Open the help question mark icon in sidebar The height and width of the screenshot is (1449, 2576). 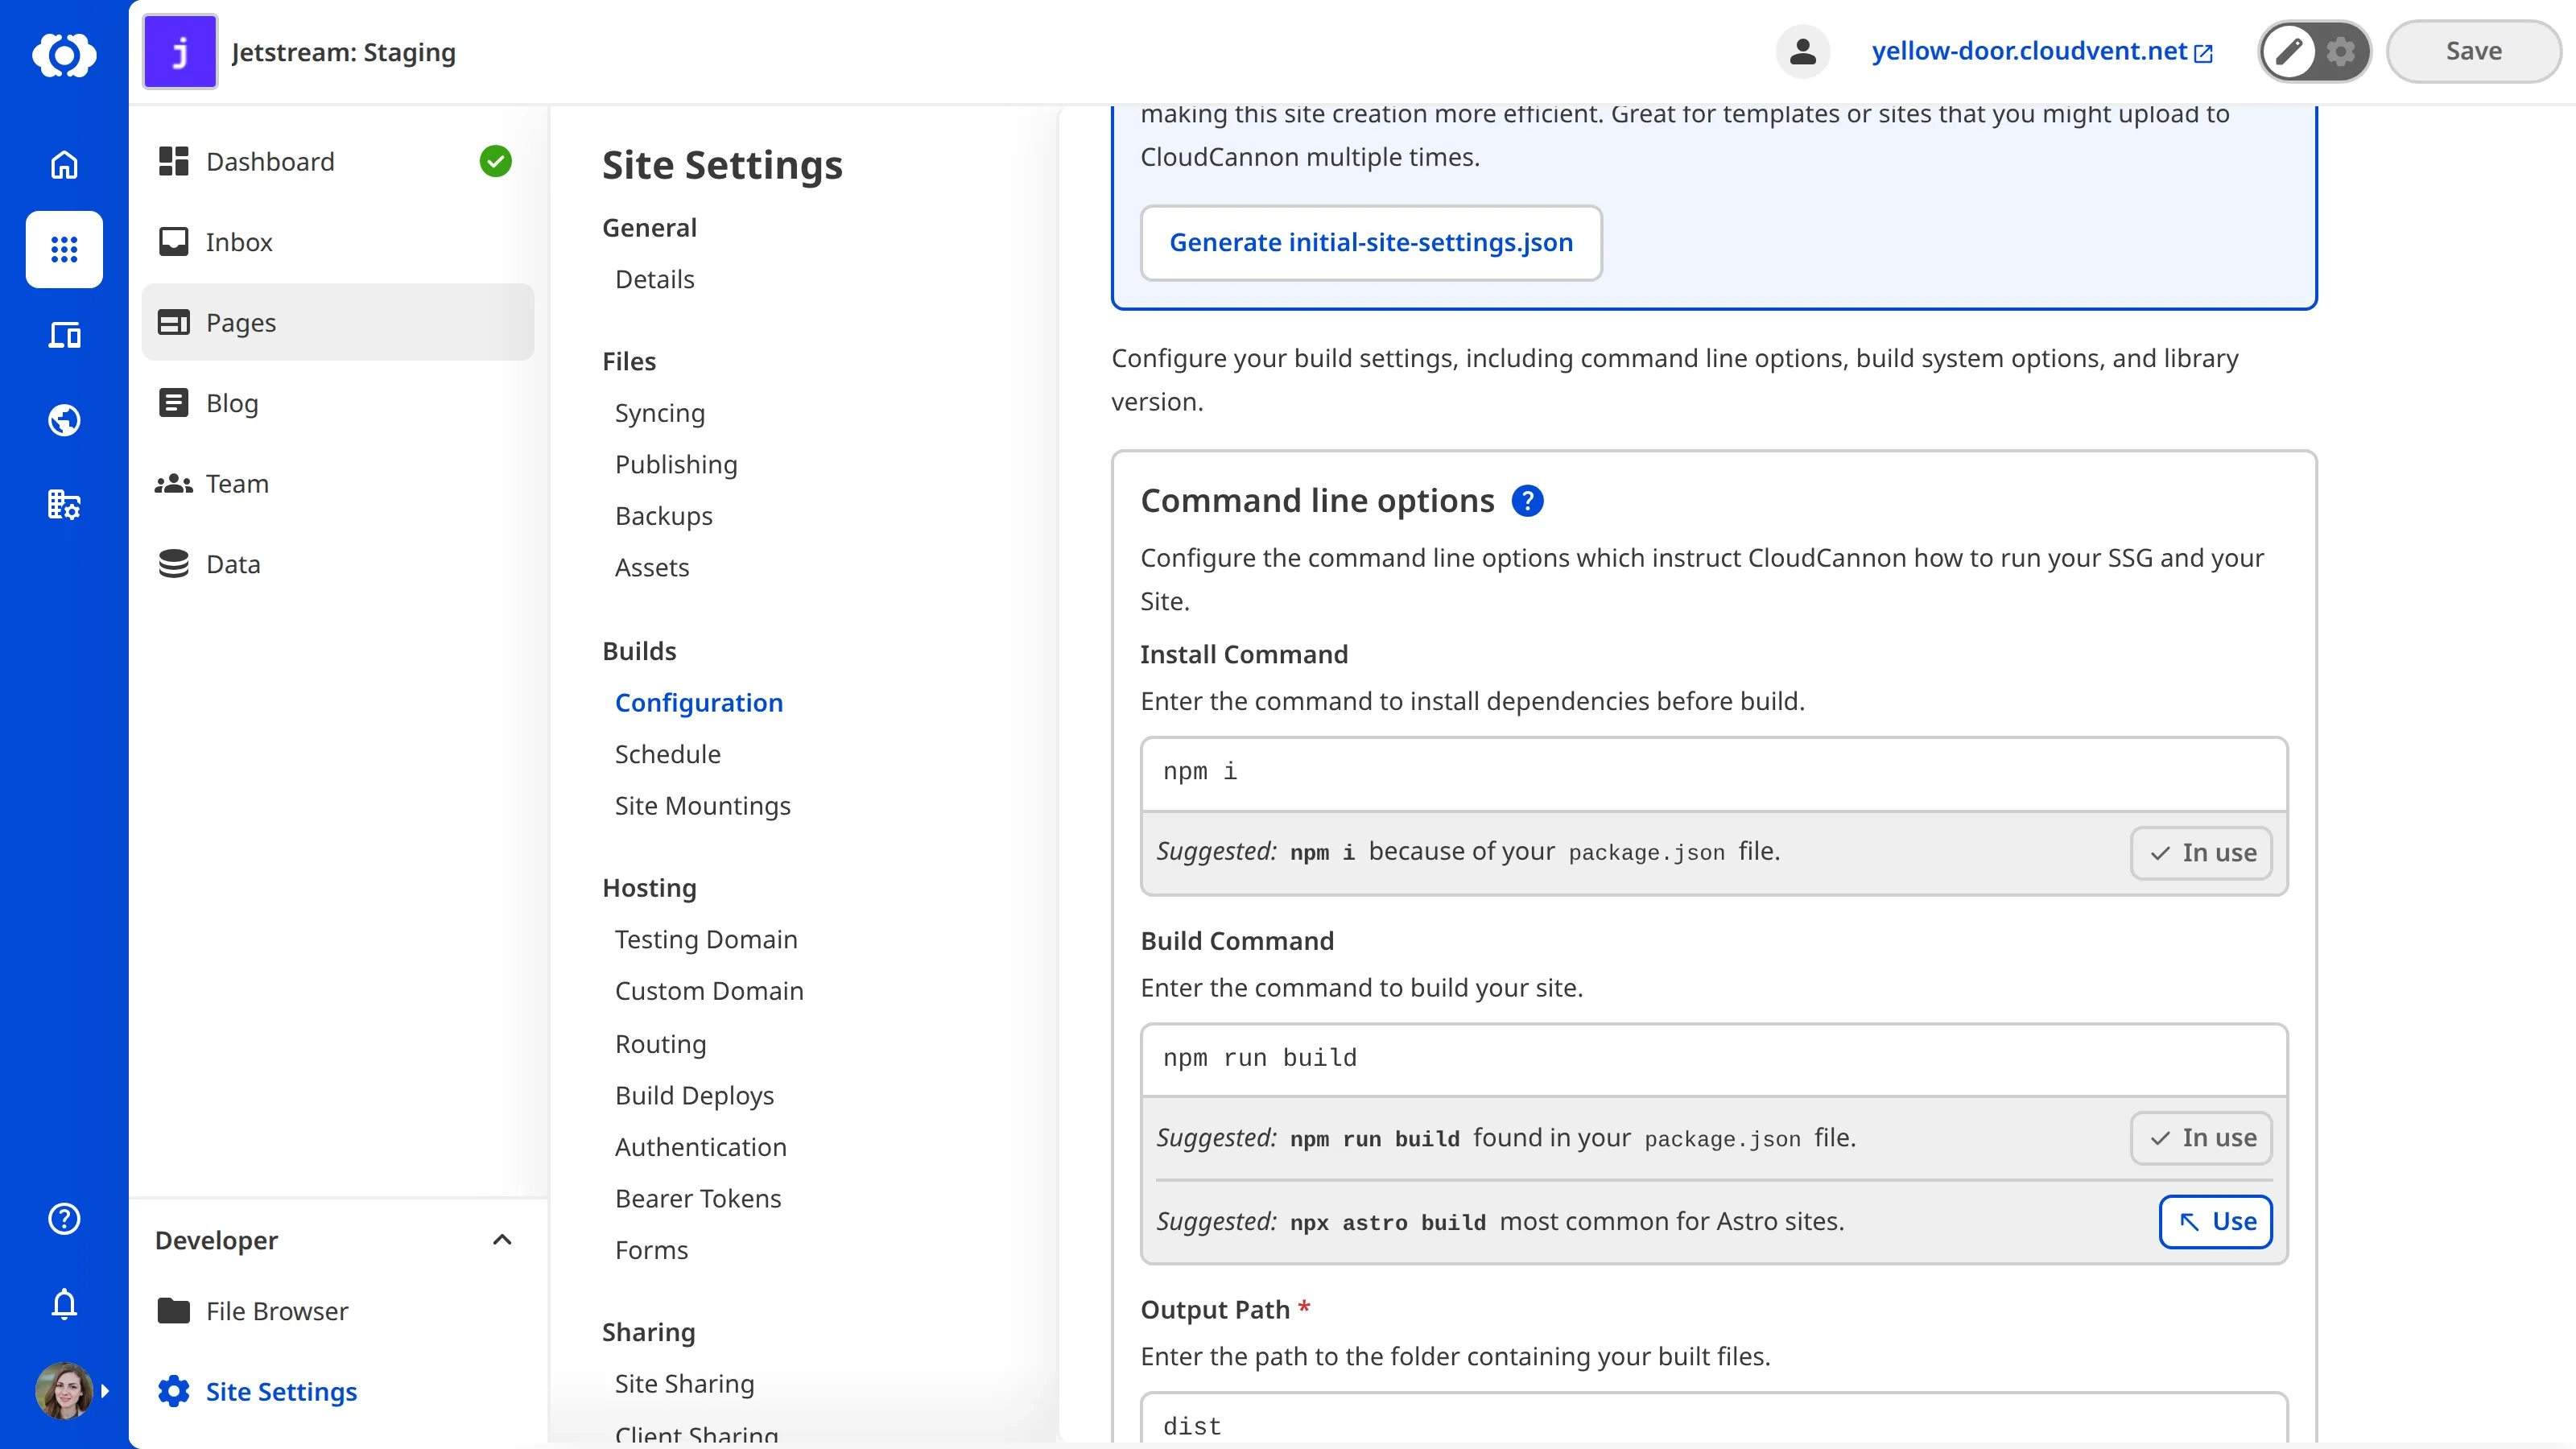[64, 1218]
